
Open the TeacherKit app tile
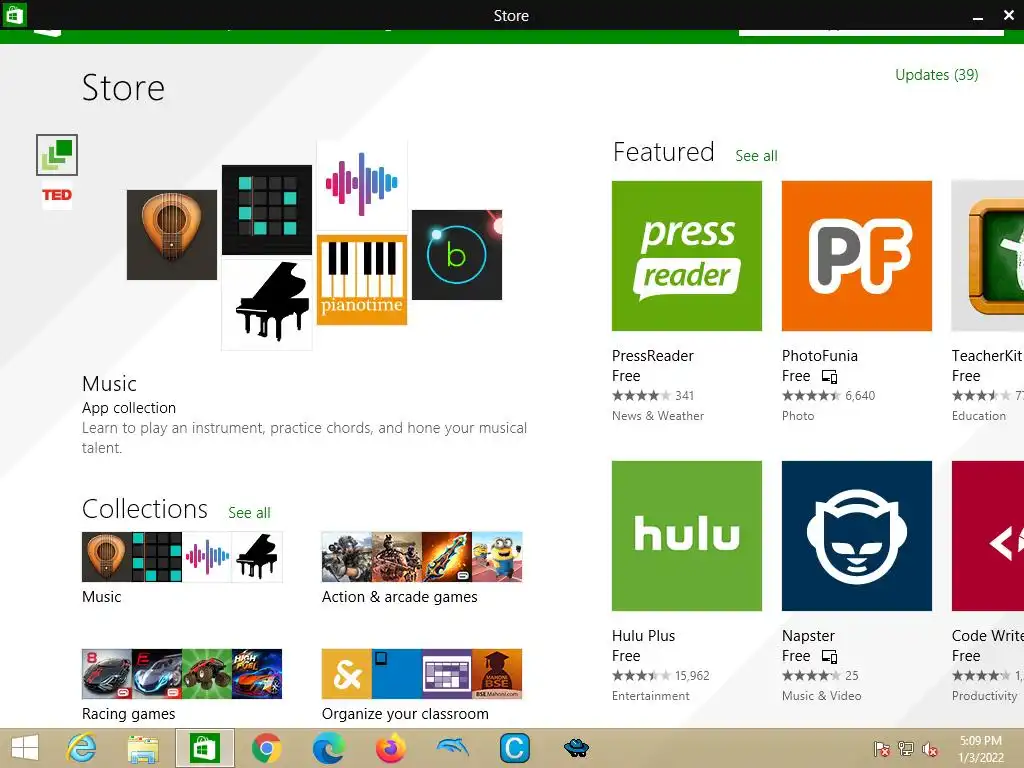987,255
